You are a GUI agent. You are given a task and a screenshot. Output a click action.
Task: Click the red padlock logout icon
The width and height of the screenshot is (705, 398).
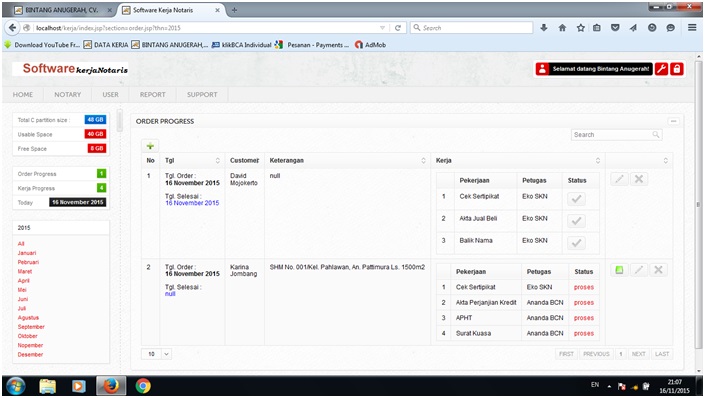[x=677, y=69]
